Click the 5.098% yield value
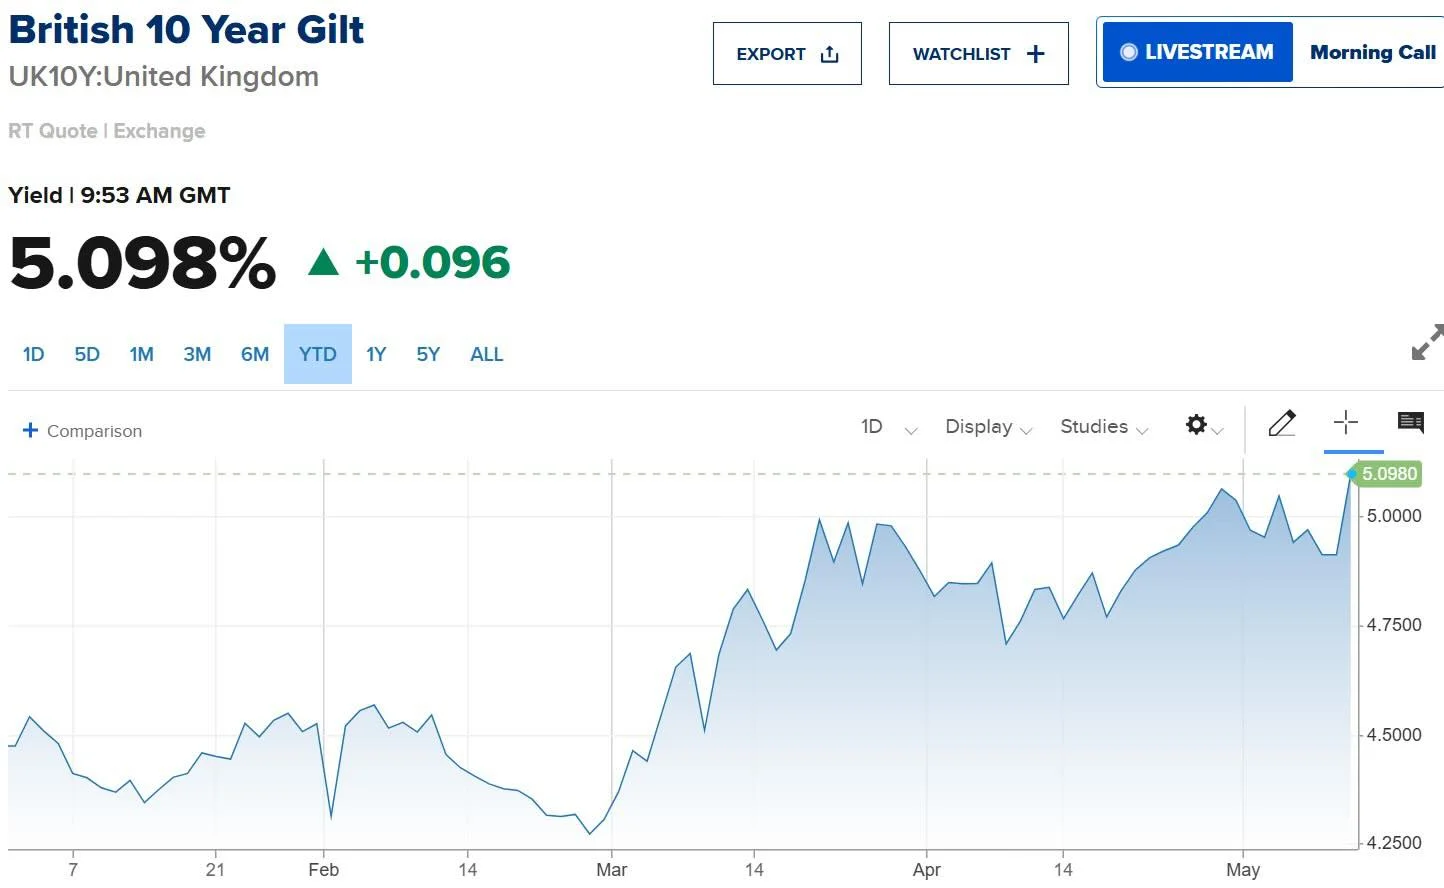The image size is (1444, 888). point(142,263)
